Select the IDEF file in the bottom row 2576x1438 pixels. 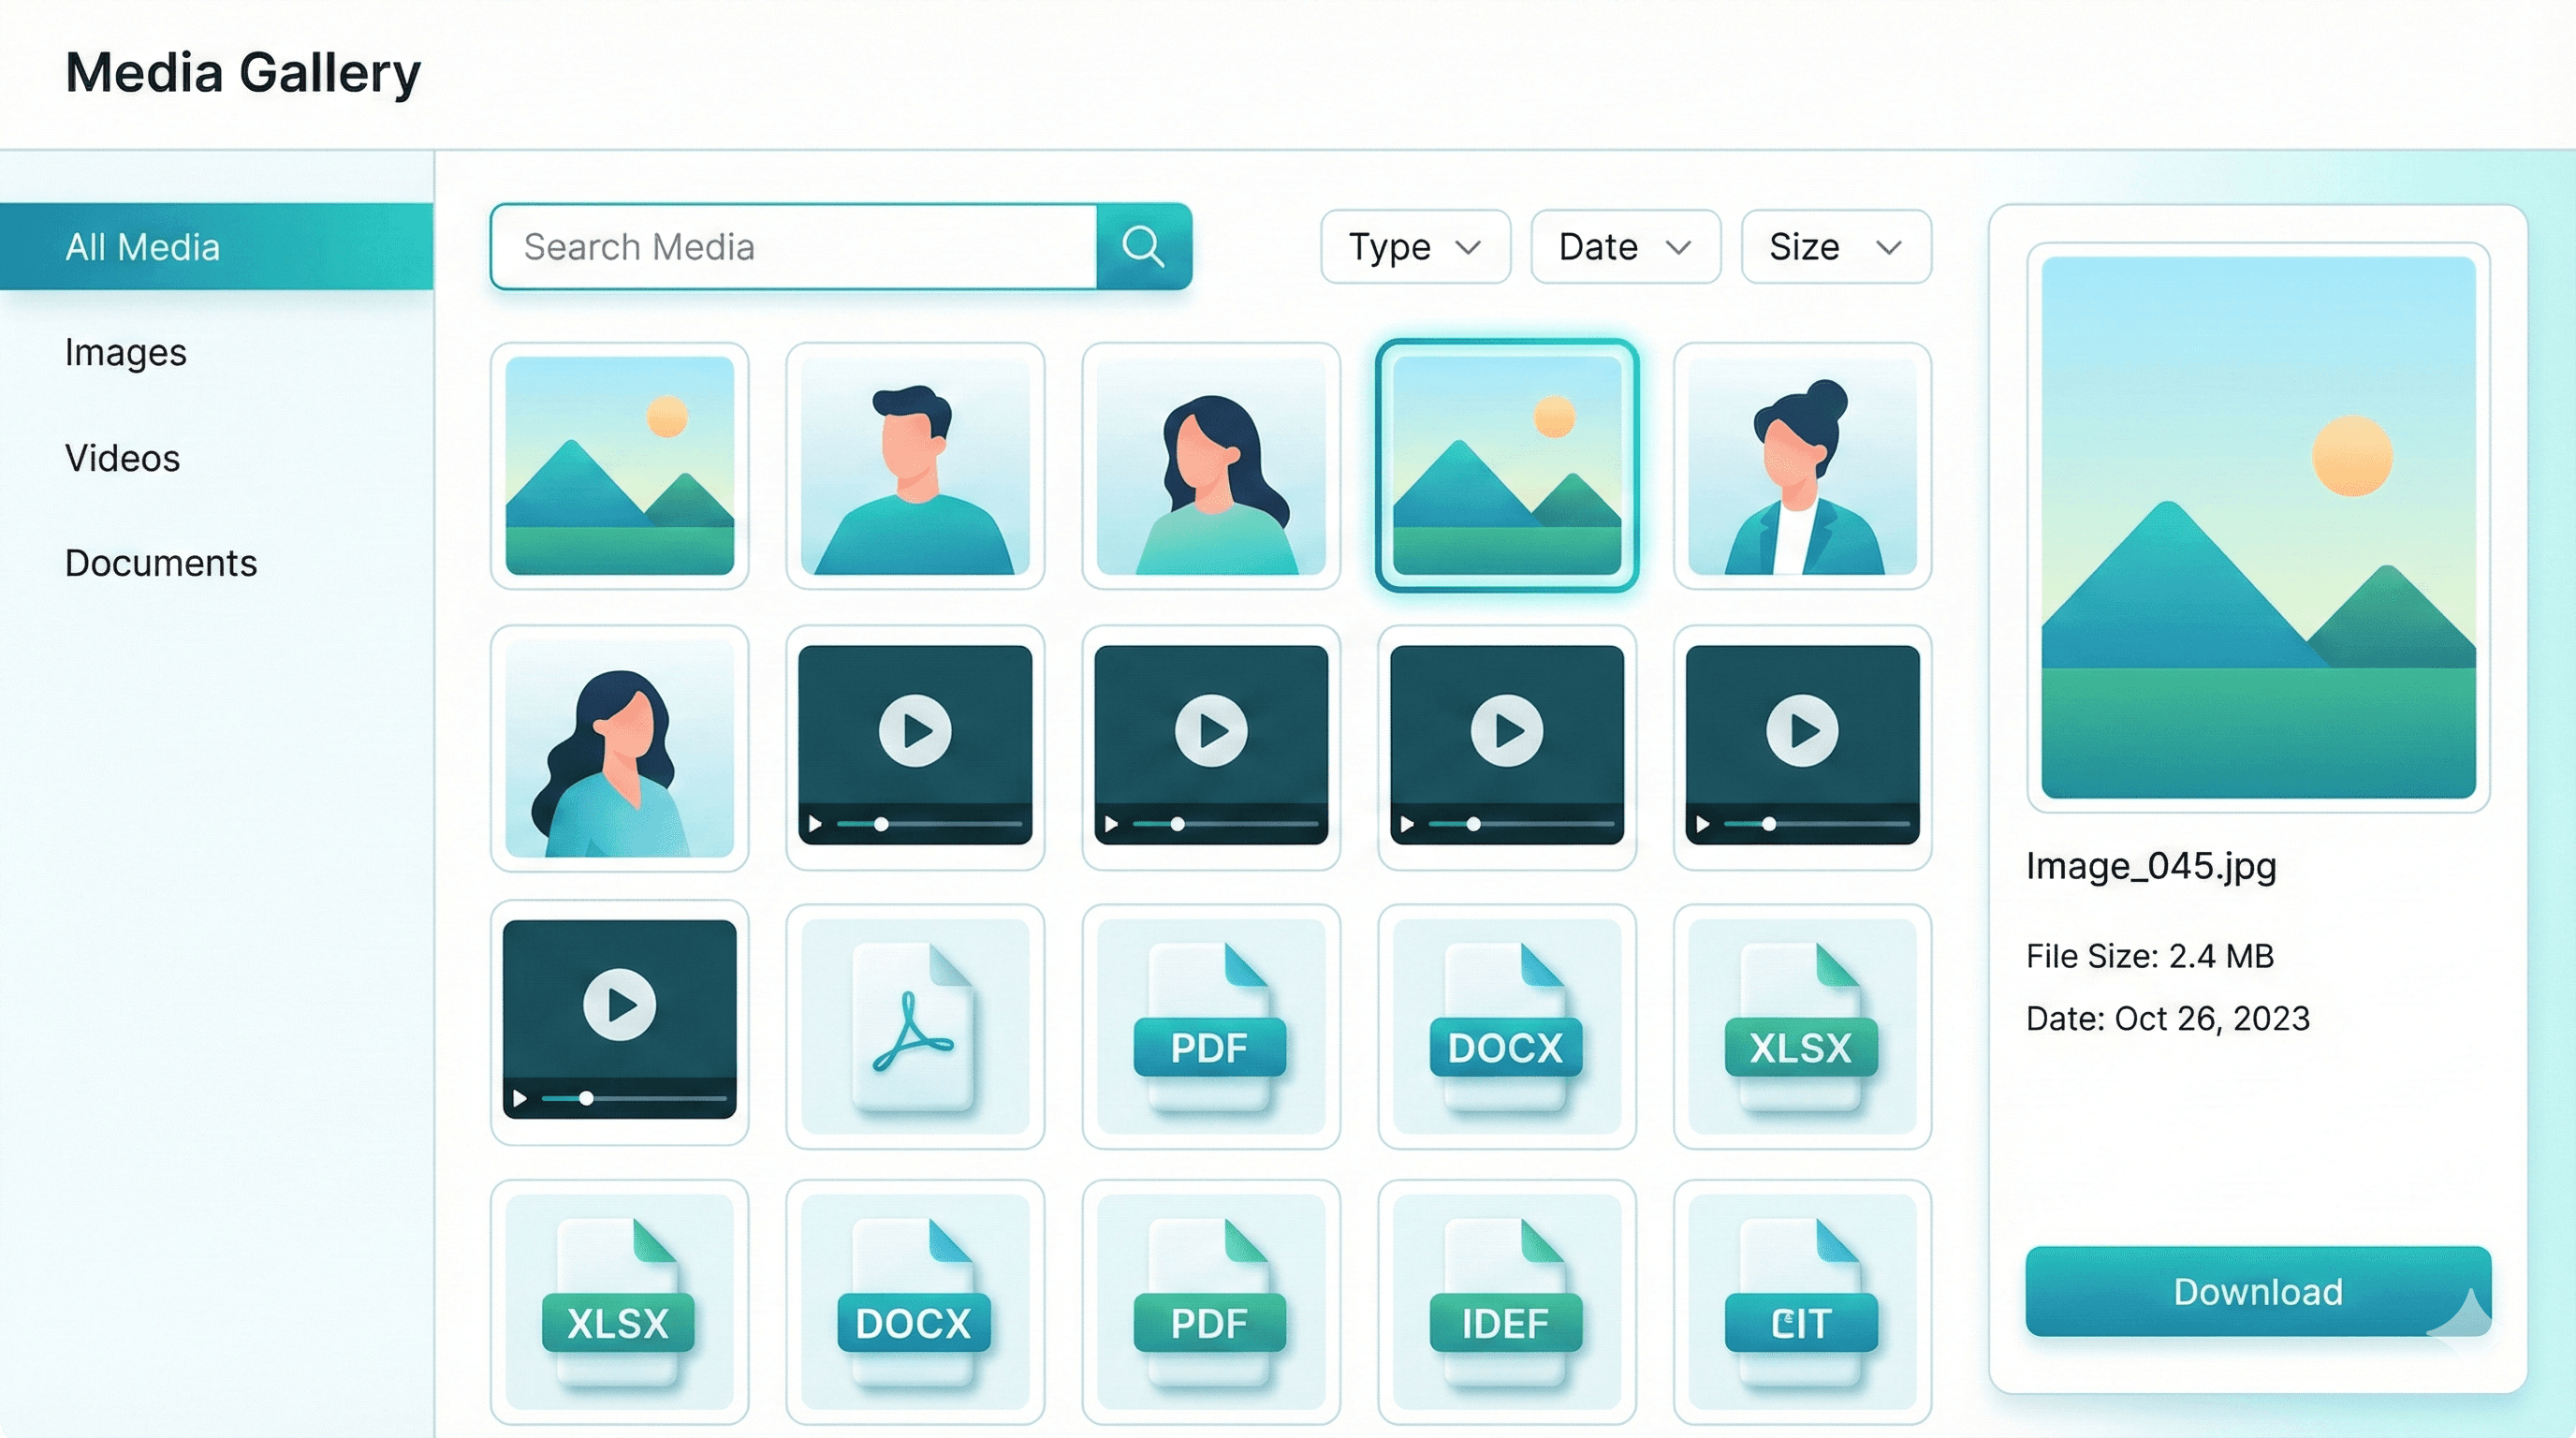tap(1504, 1300)
